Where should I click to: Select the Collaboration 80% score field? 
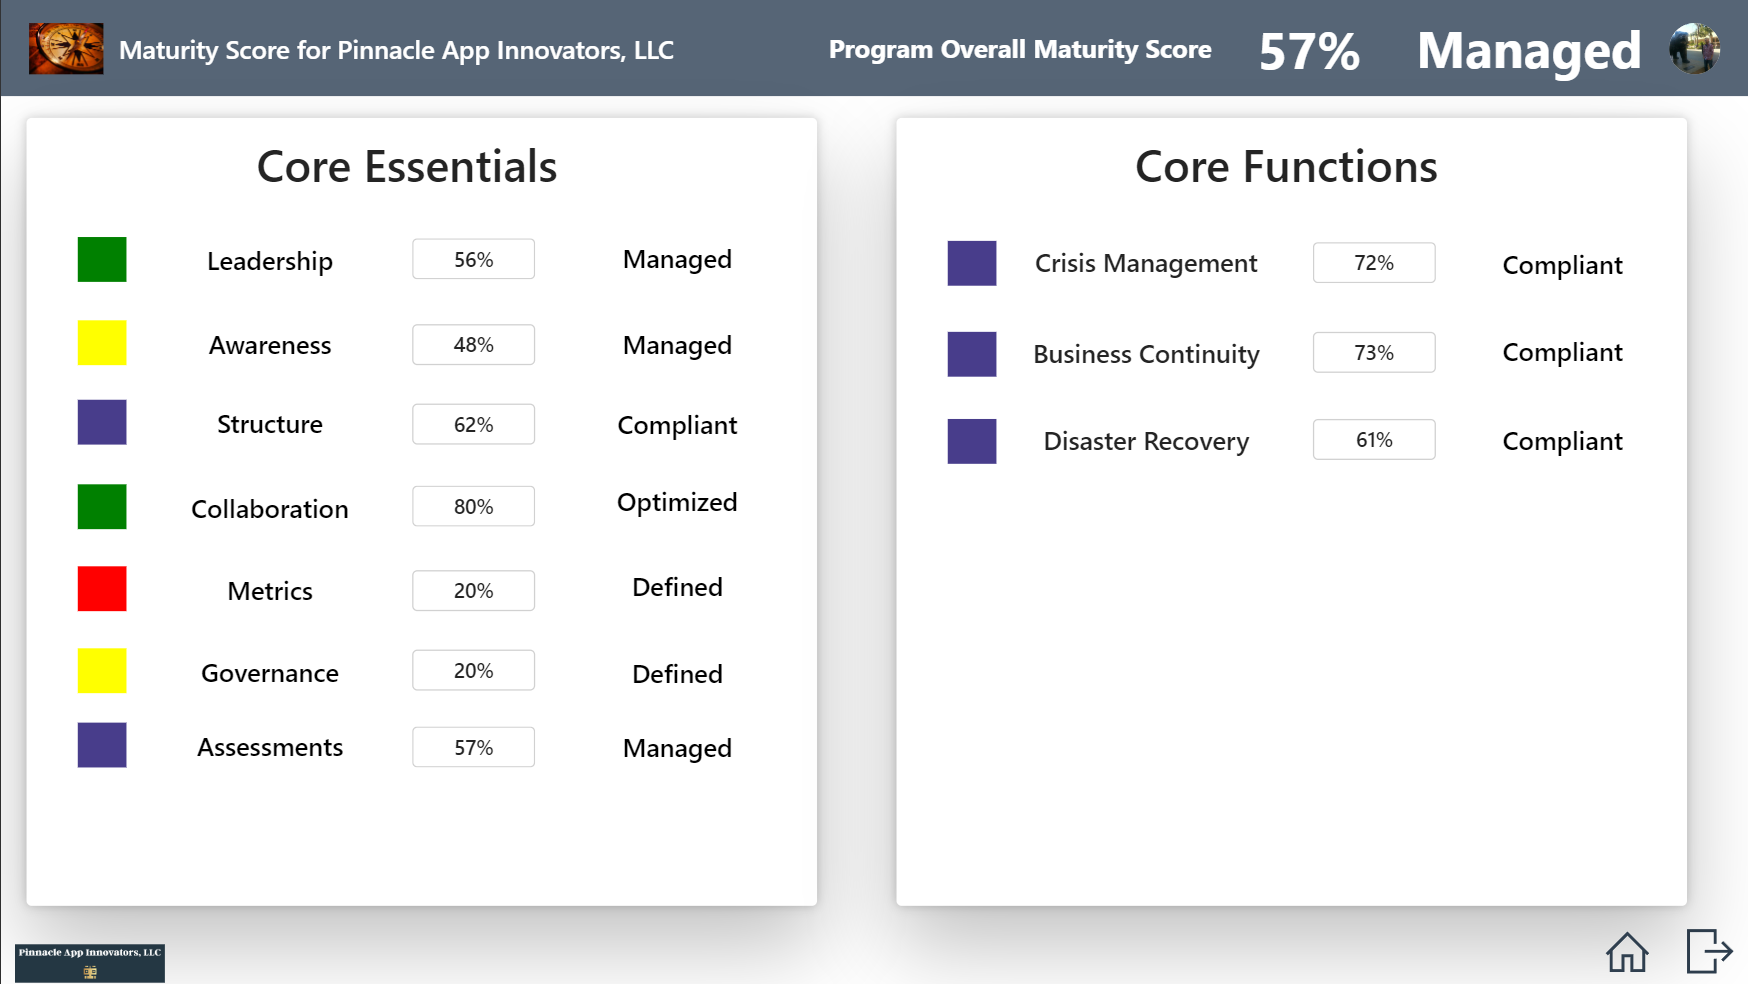coord(473,507)
